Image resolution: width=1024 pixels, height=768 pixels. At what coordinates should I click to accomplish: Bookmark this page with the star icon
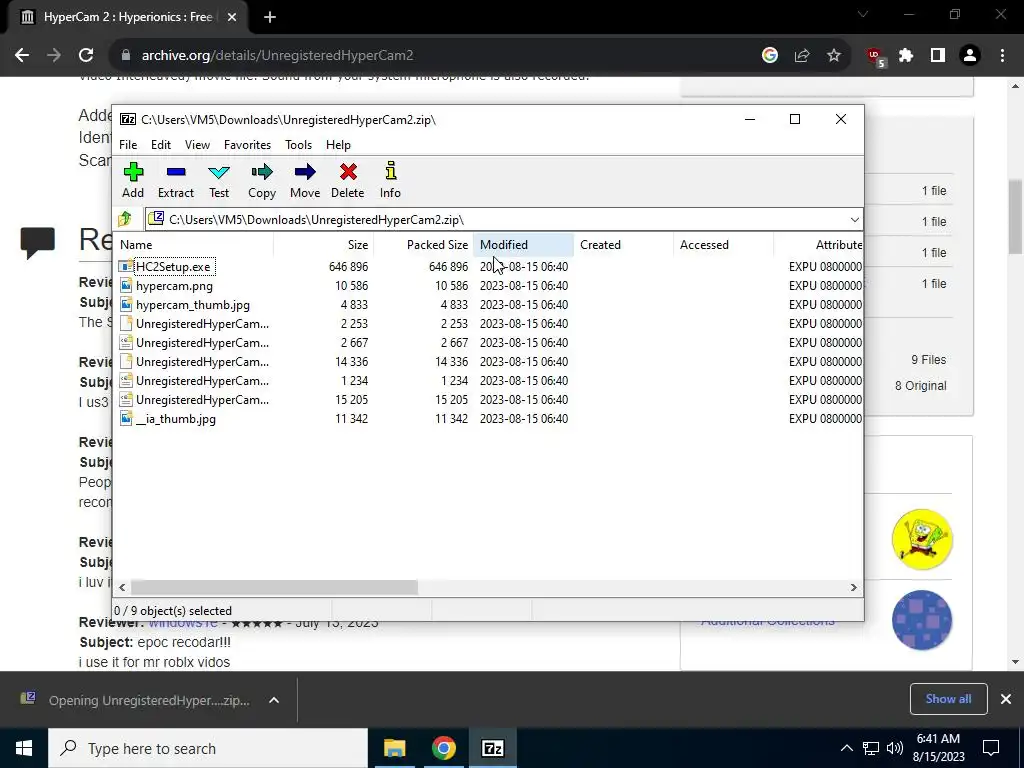click(834, 56)
